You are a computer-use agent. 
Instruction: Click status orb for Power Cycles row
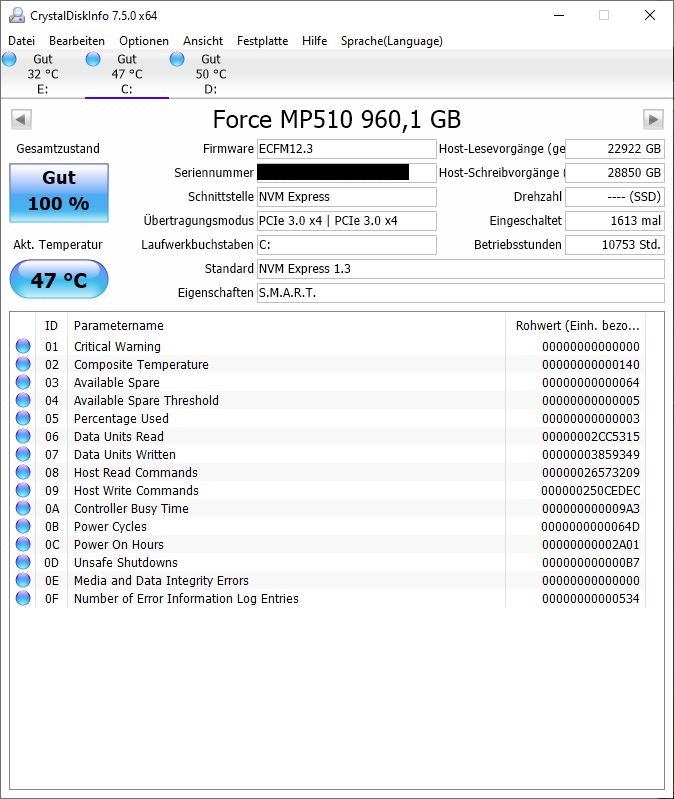tap(23, 526)
